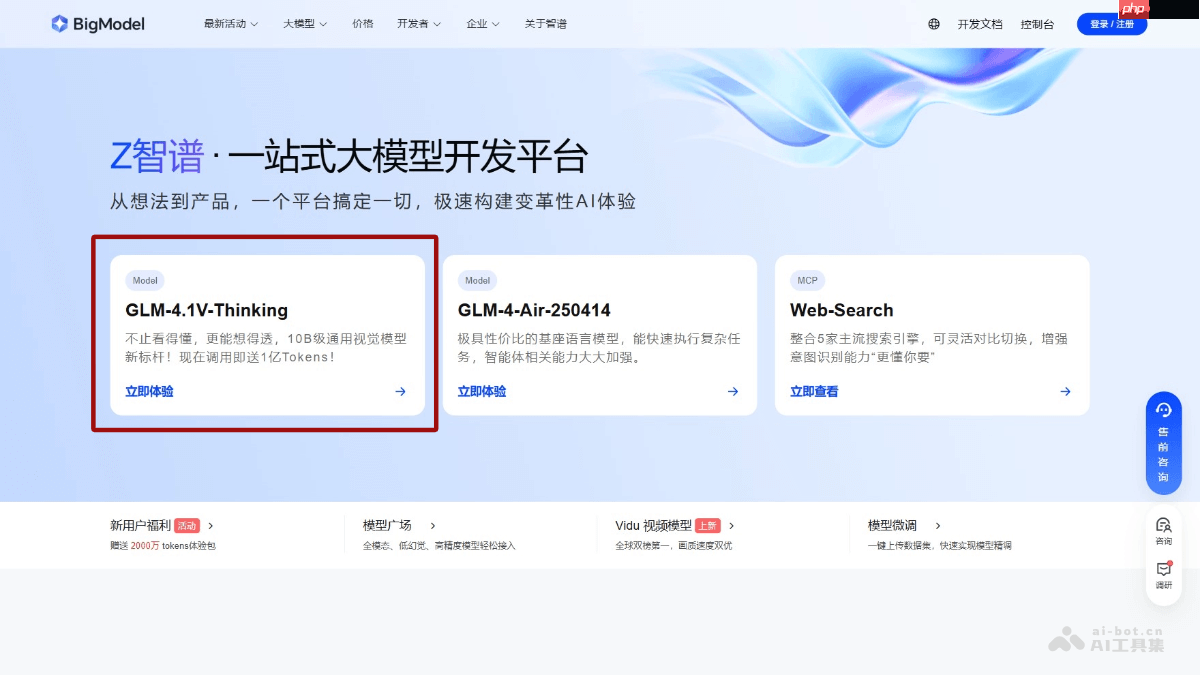This screenshot has width=1200, height=675.
Task: Click GLM-4.1V-Thinking description about 10B级通用视觉模型
Action: click(266, 348)
